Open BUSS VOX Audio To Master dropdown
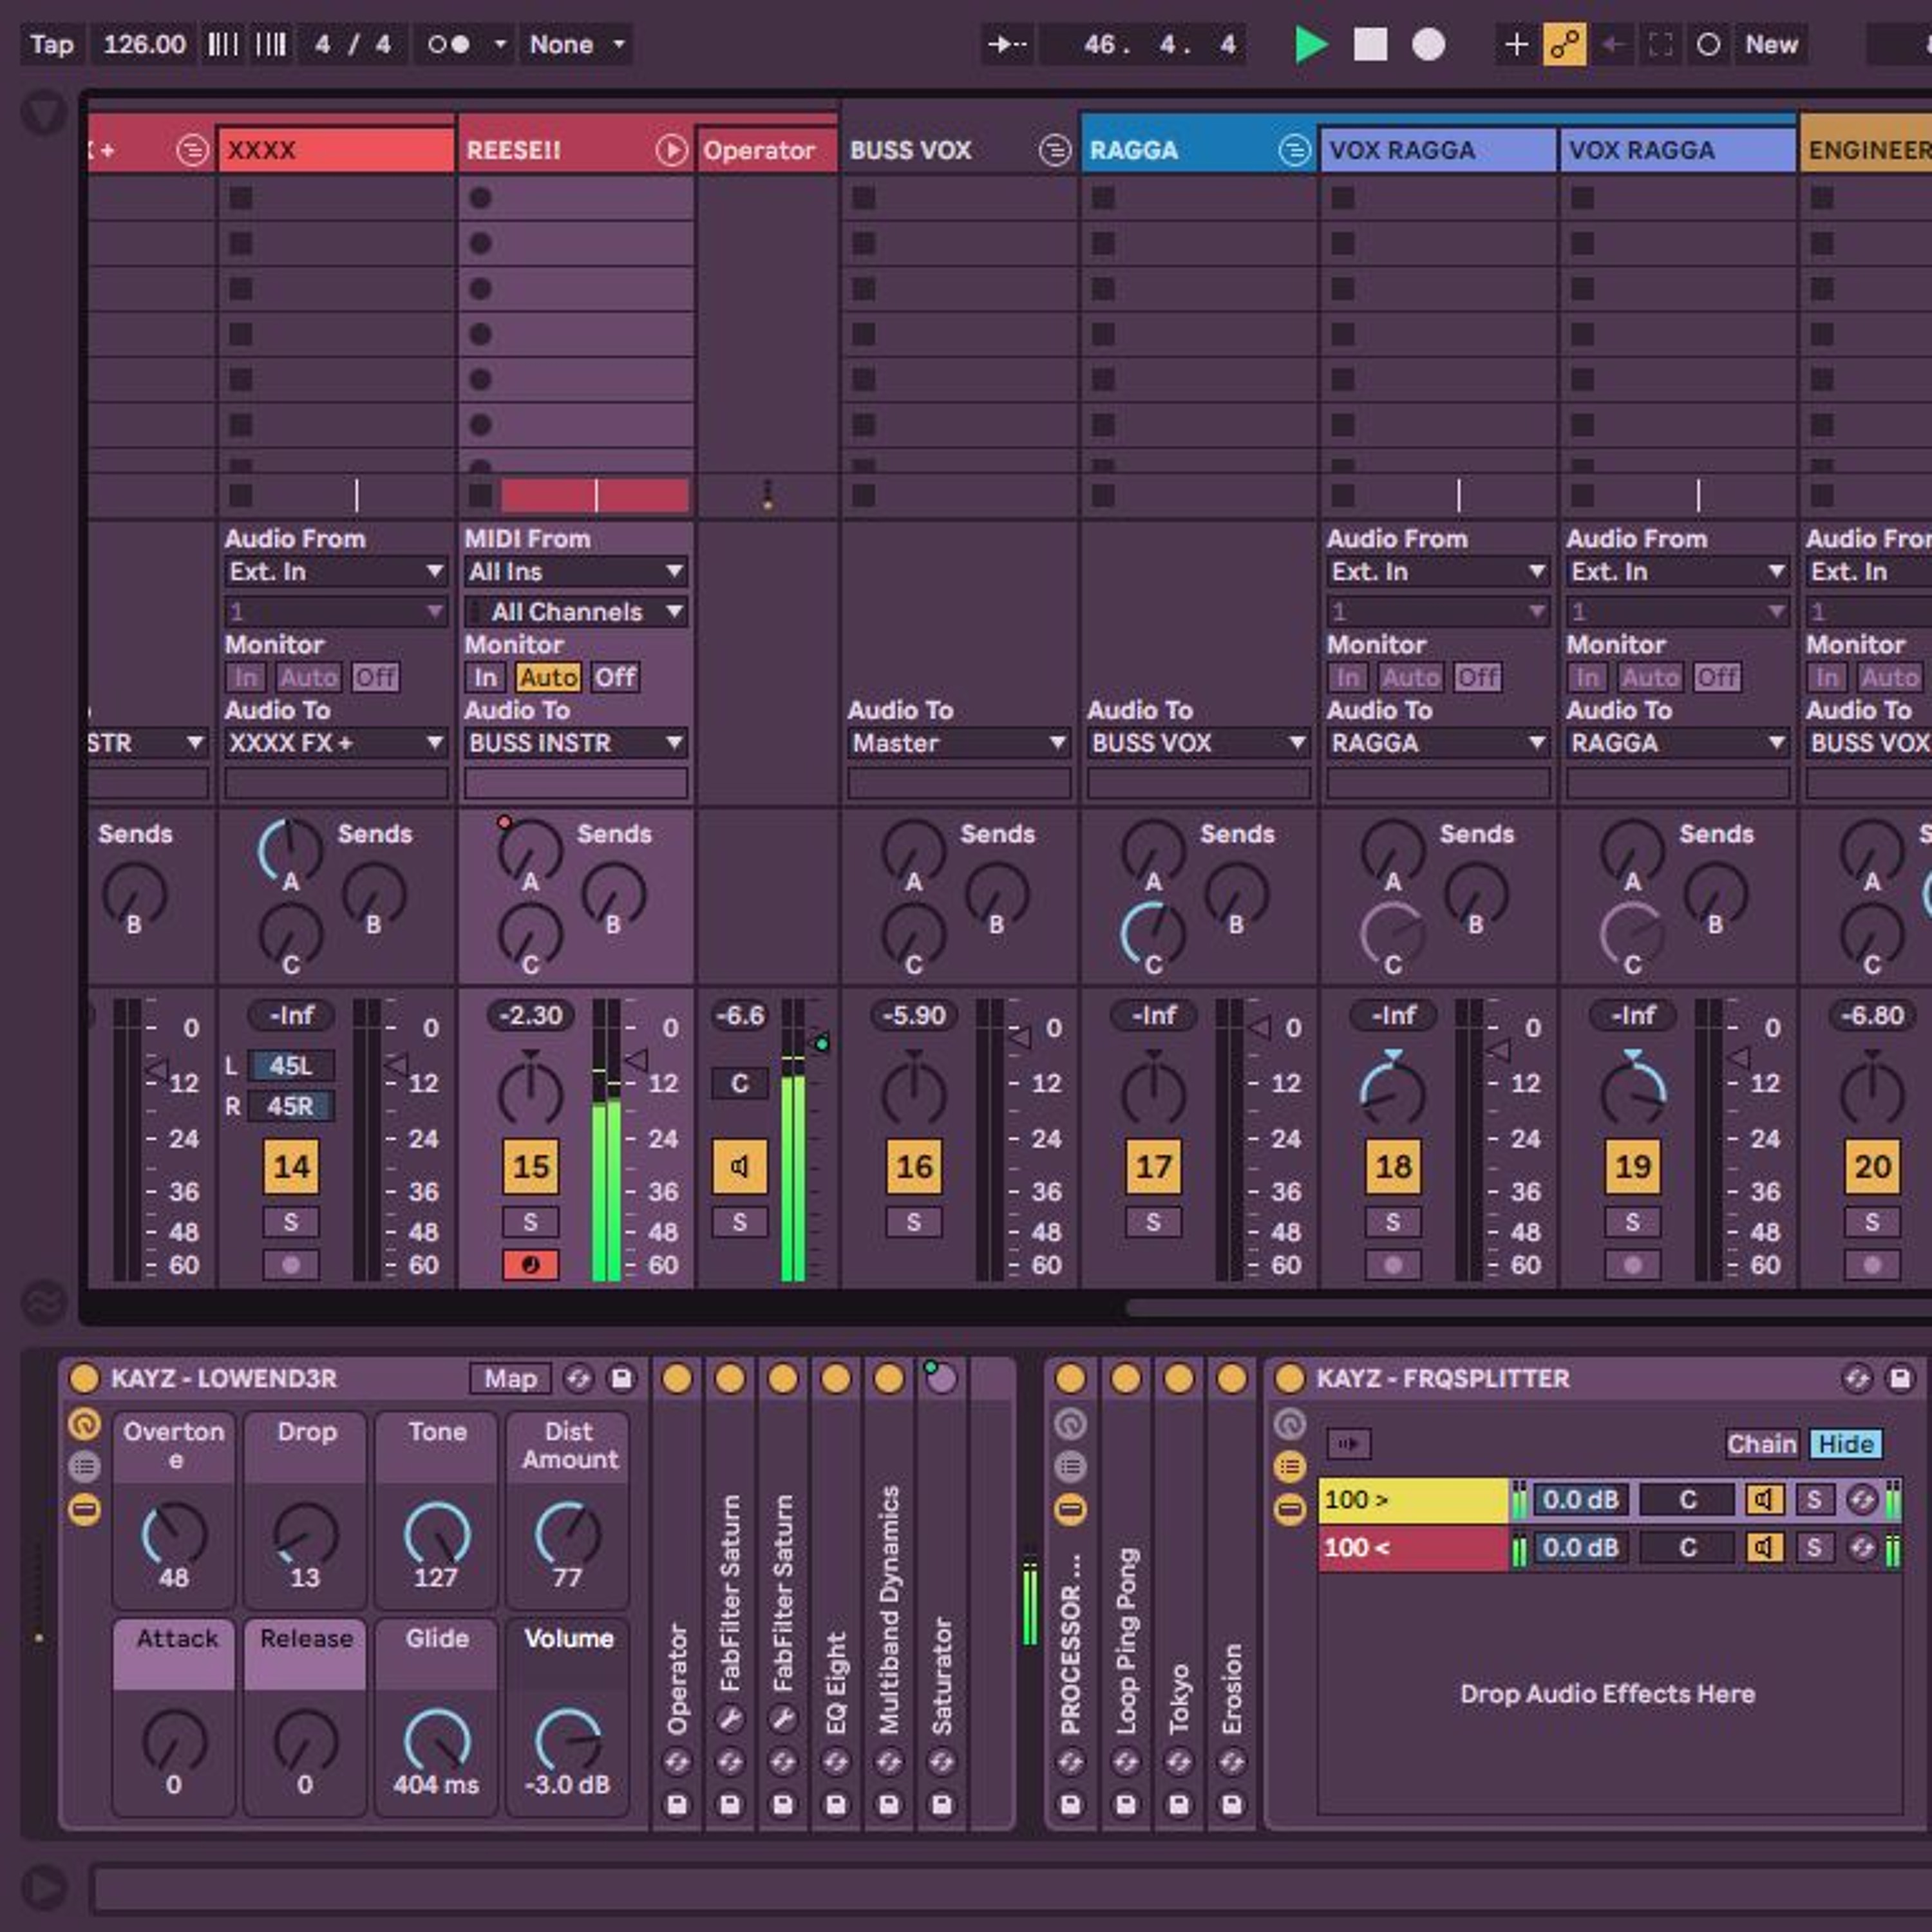The width and height of the screenshot is (1932, 1932). pos(959,743)
